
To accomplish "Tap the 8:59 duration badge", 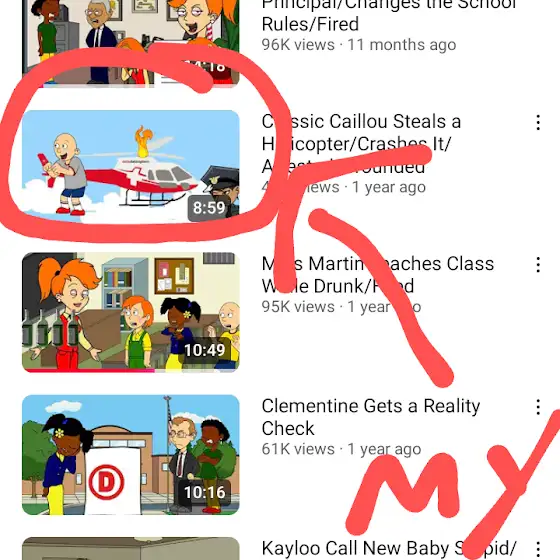I will point(209,208).
